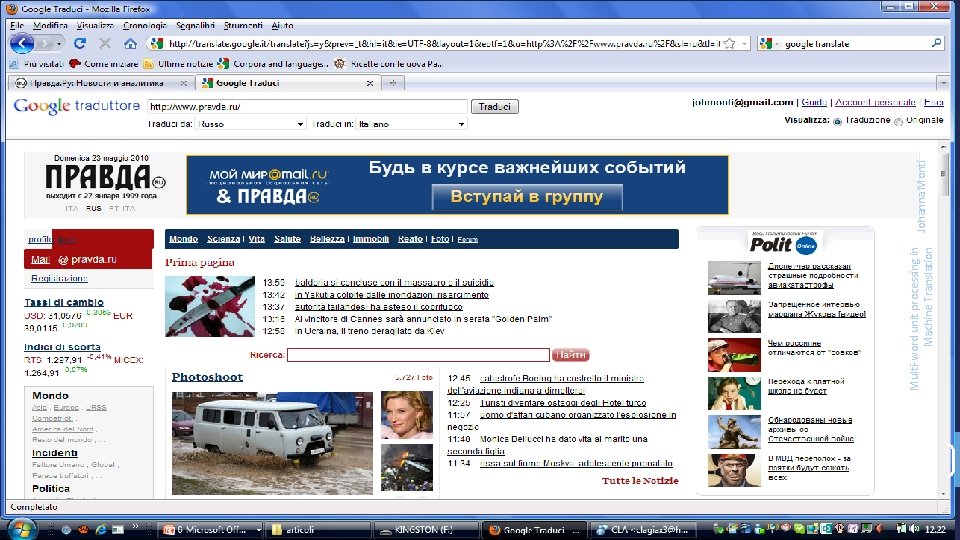Close the Правда.Ру tab

pos(184,83)
